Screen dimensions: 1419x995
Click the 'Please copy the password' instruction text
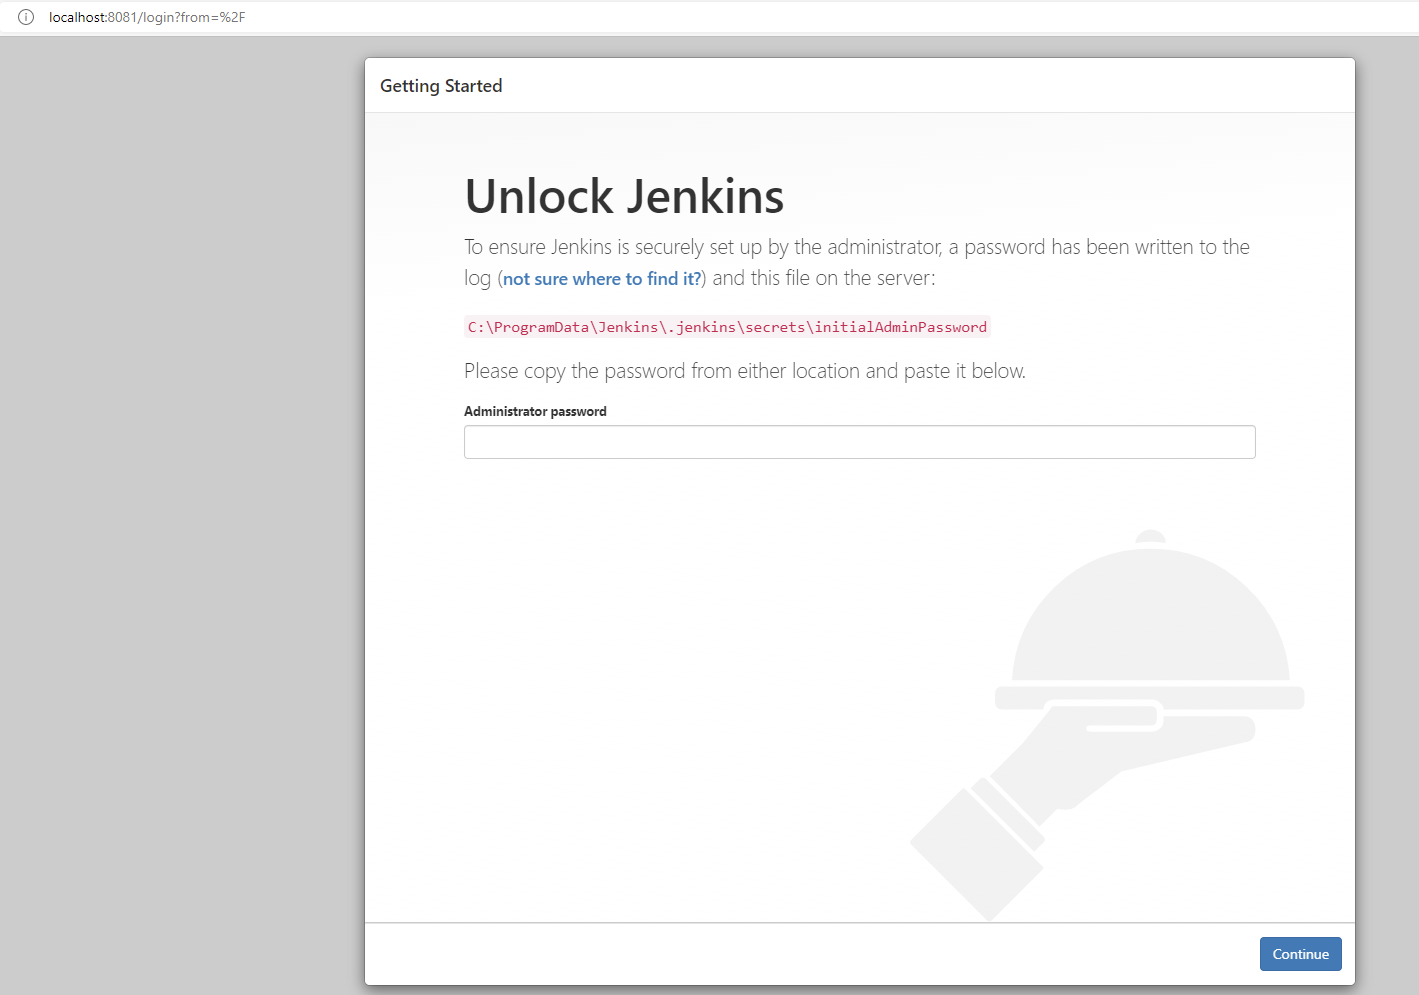(745, 371)
